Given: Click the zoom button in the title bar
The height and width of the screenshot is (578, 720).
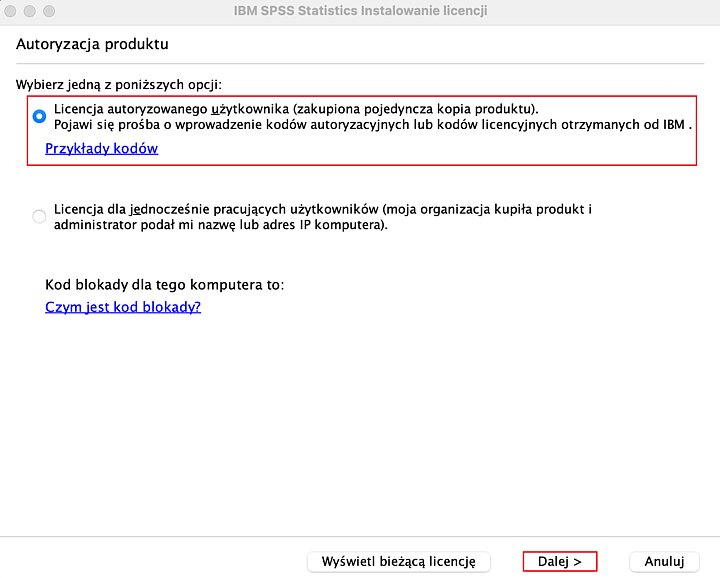Looking at the screenshot, I should (x=49, y=11).
